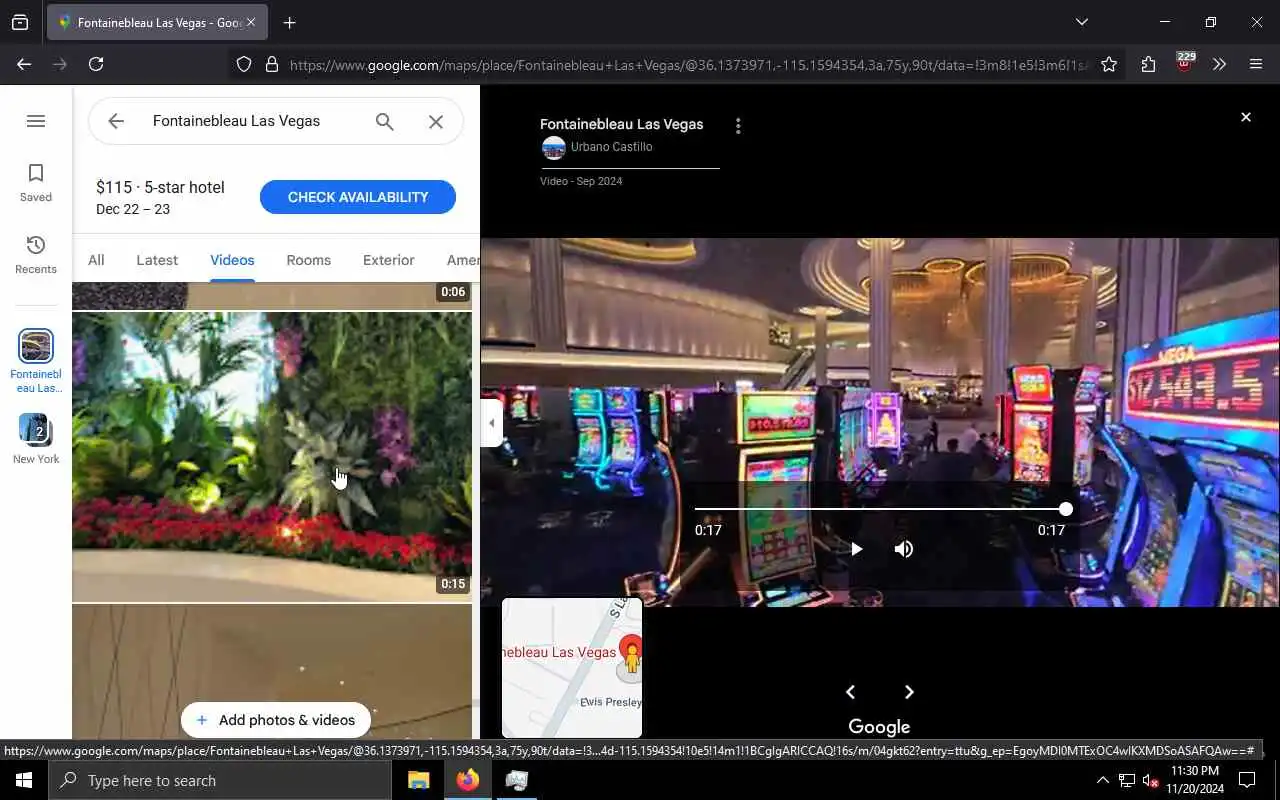The width and height of the screenshot is (1280, 800).
Task: Go to next video with right chevron
Action: click(x=909, y=692)
